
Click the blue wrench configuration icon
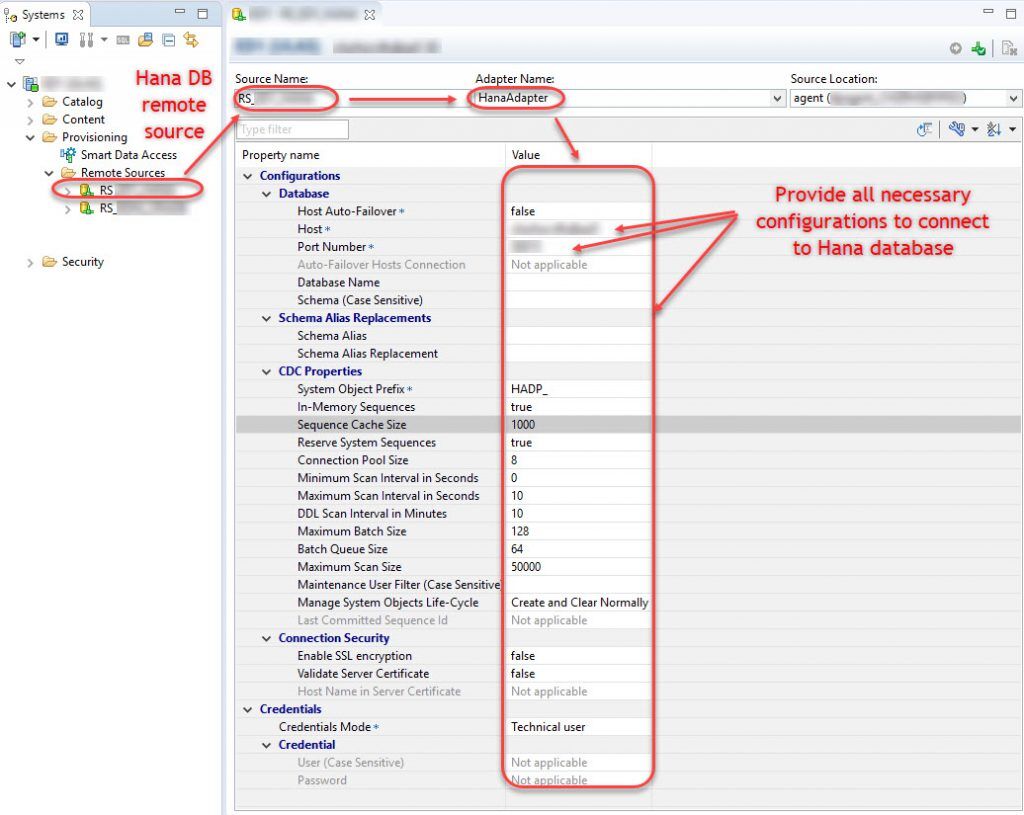[957, 129]
